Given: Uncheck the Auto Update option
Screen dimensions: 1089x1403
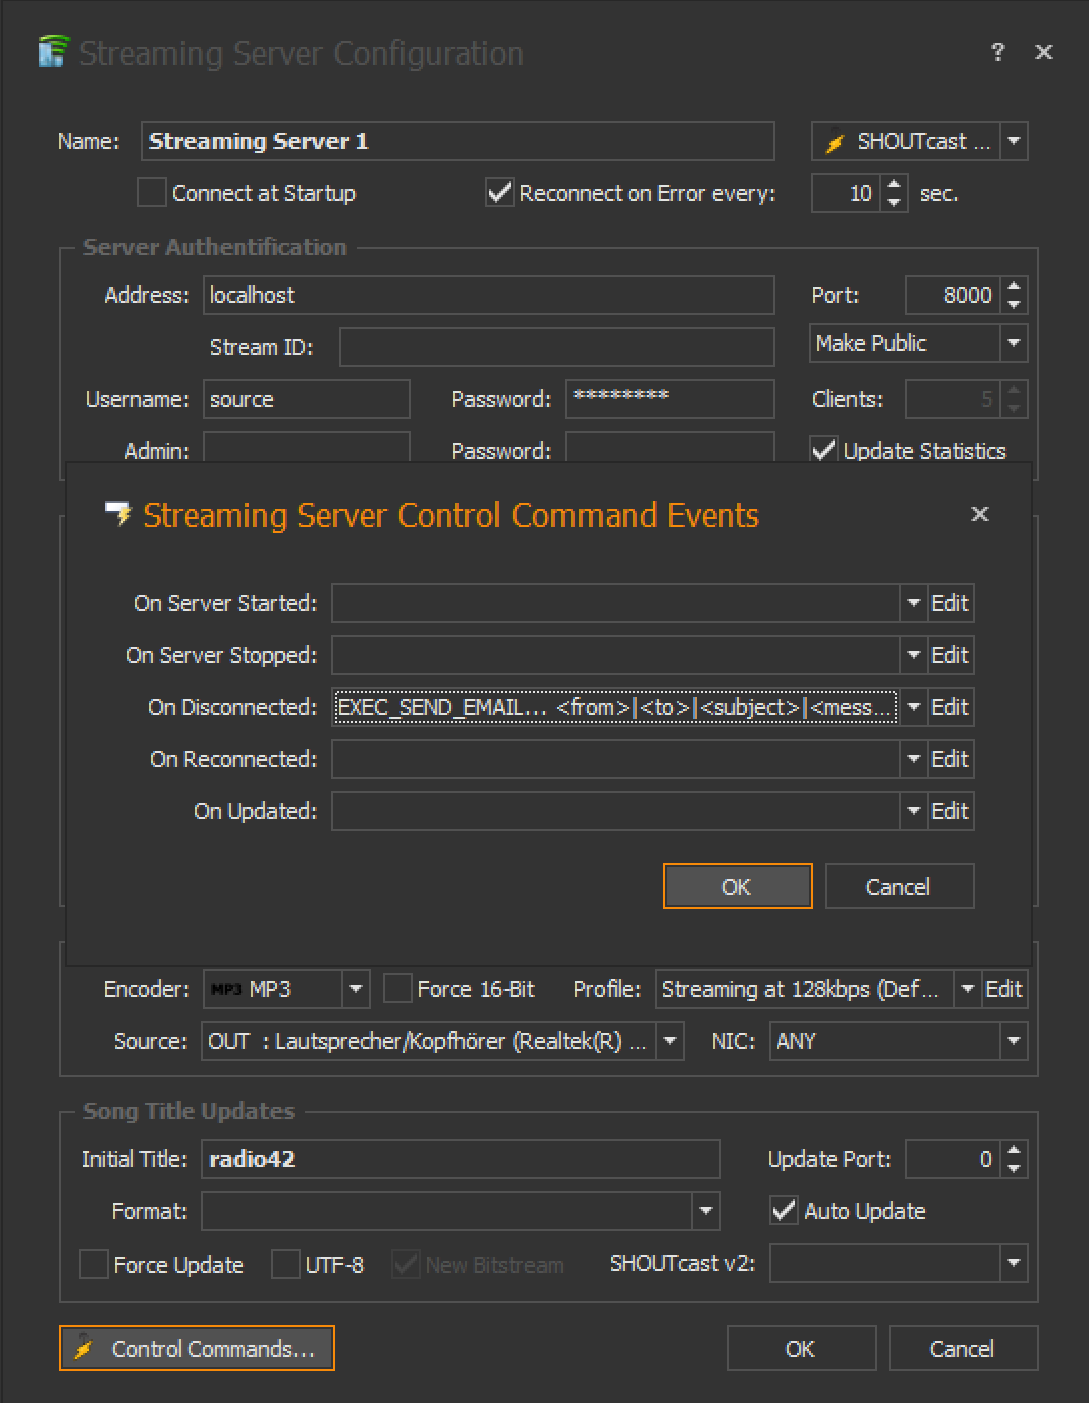Looking at the screenshot, I should (x=784, y=1211).
